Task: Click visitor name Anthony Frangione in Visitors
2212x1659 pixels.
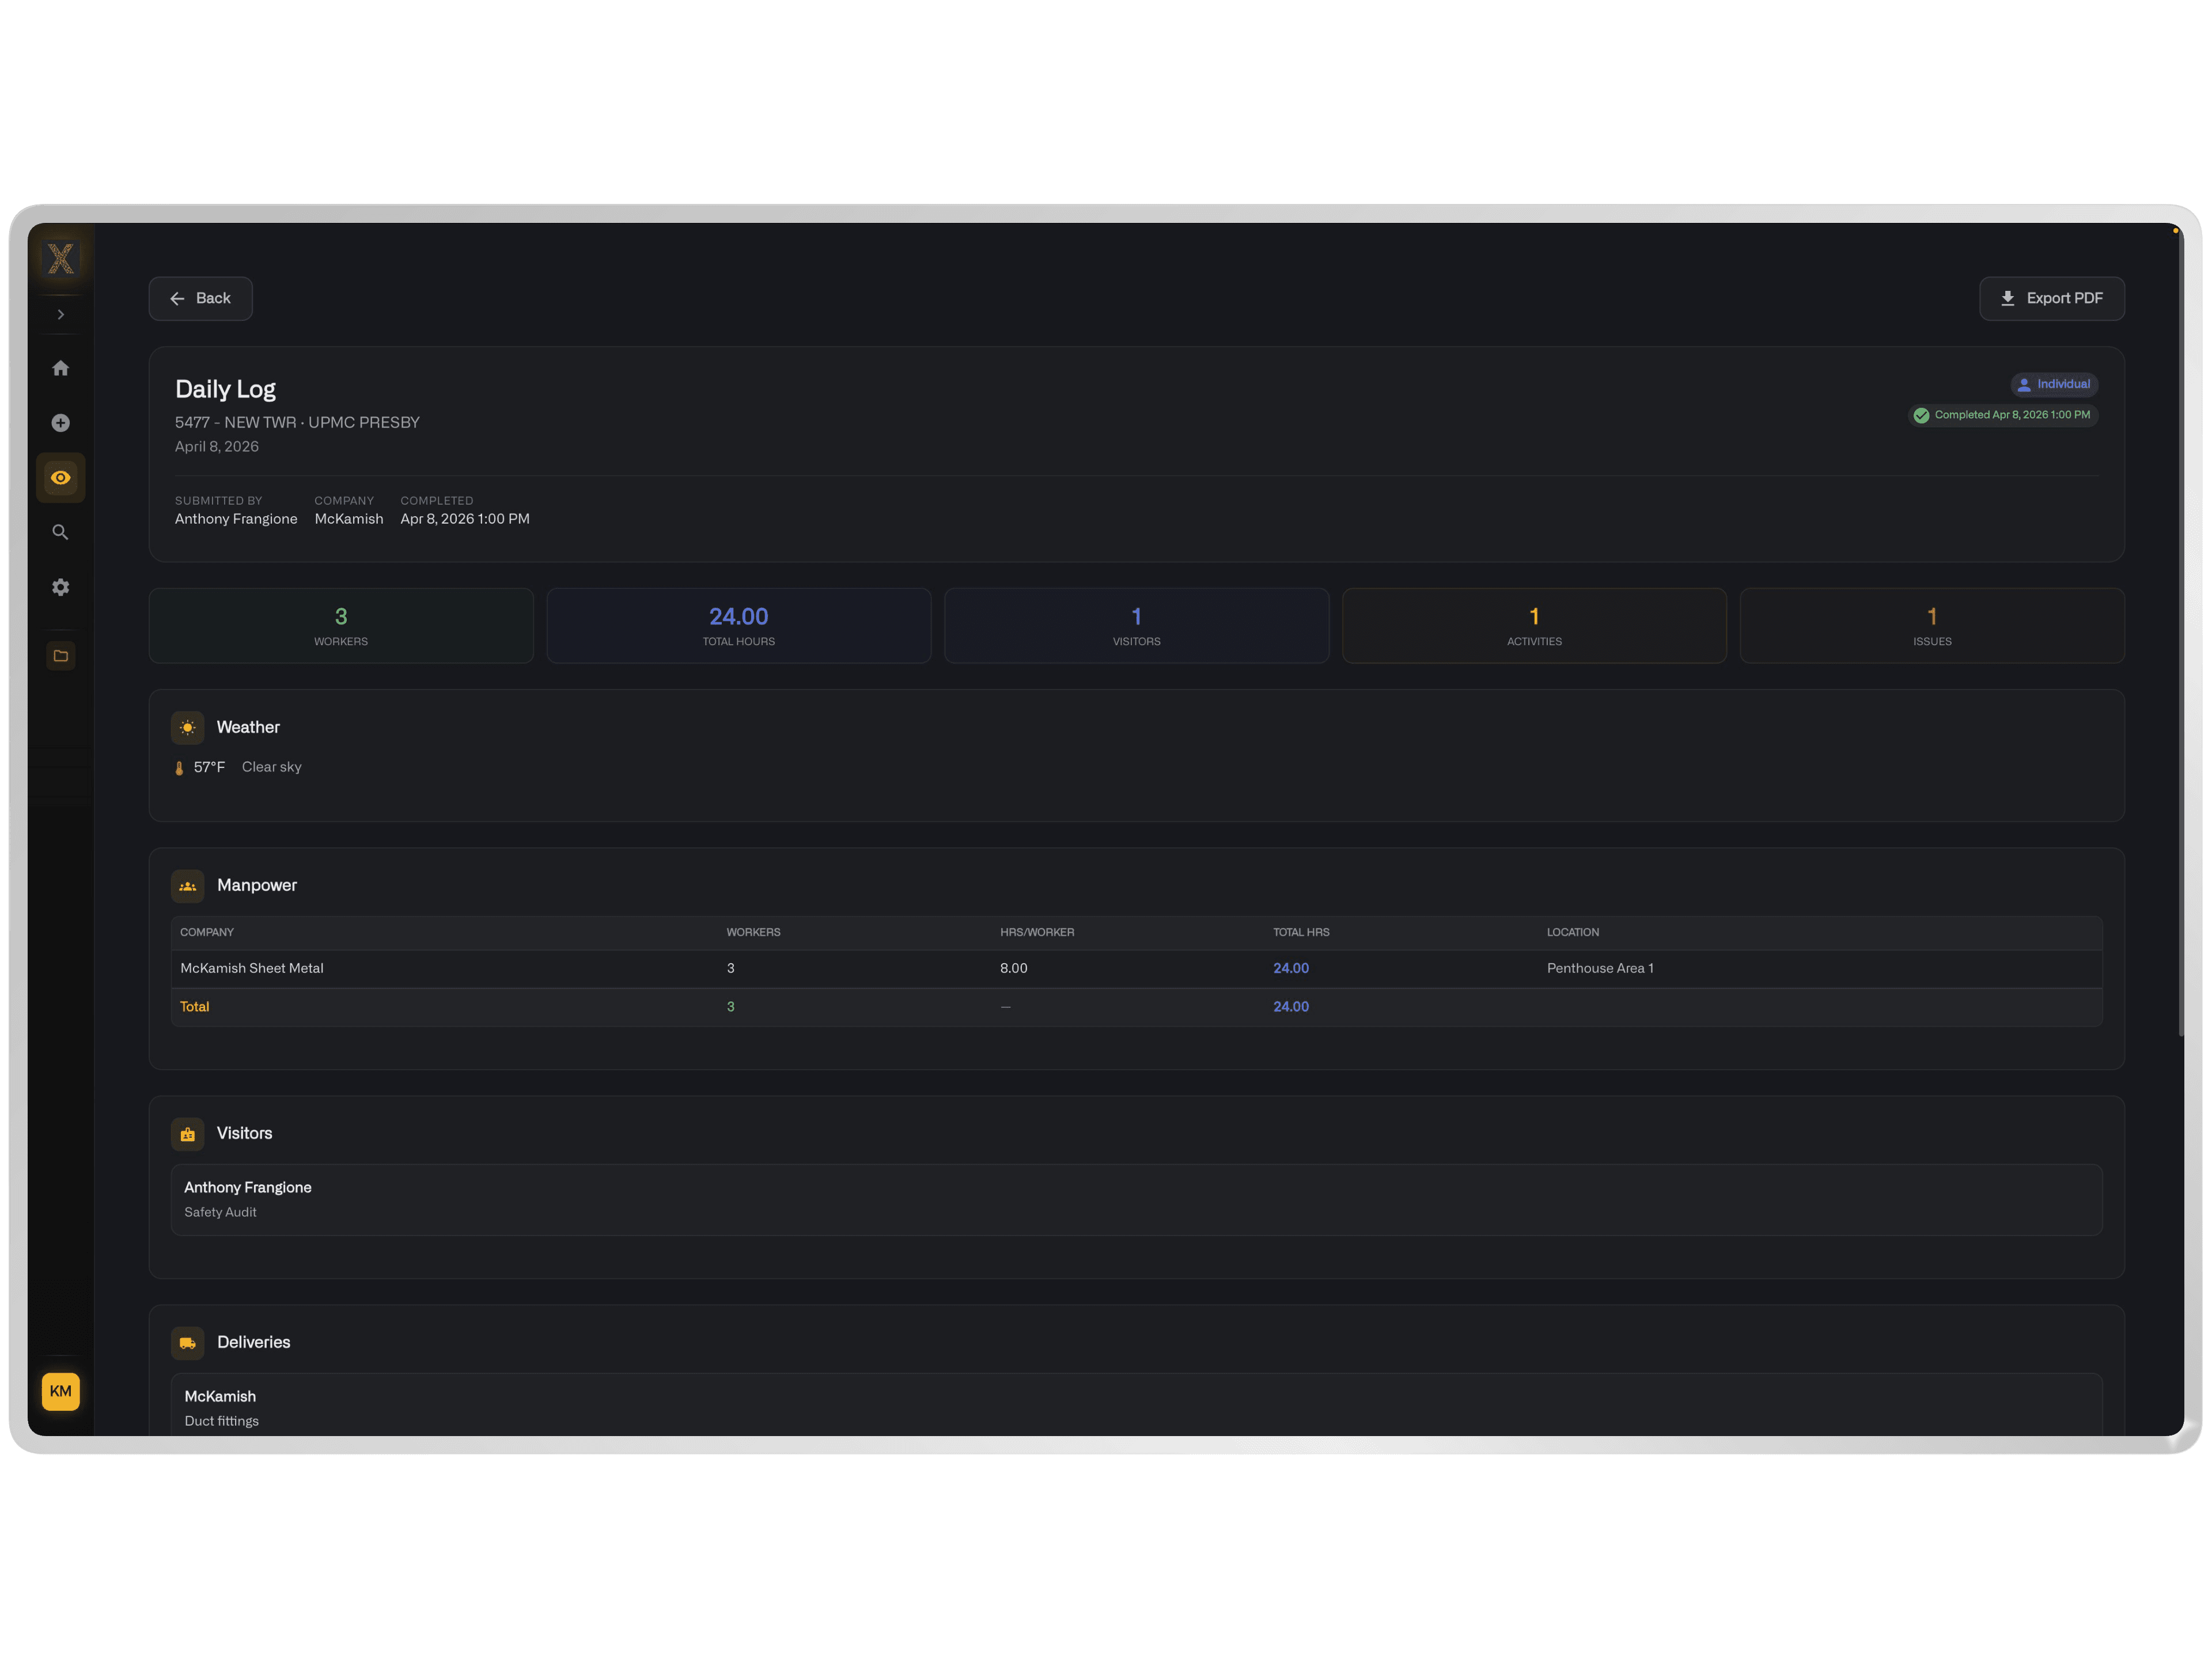Action: 248,1187
